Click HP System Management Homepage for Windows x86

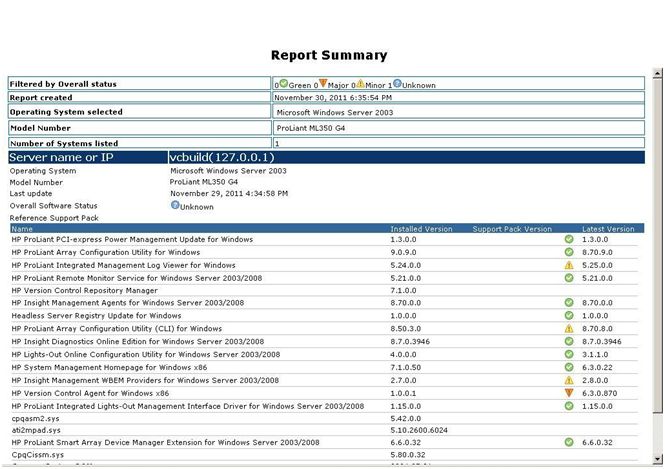[109, 367]
